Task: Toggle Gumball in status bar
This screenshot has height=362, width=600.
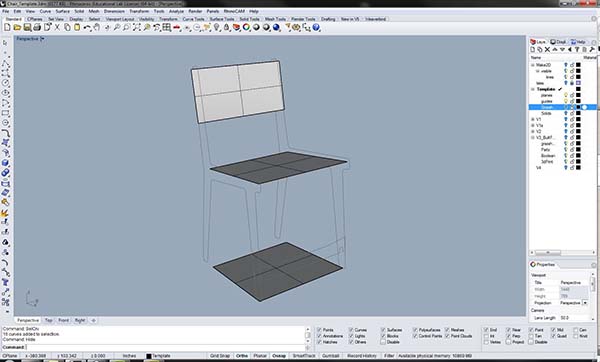Action: click(x=330, y=356)
